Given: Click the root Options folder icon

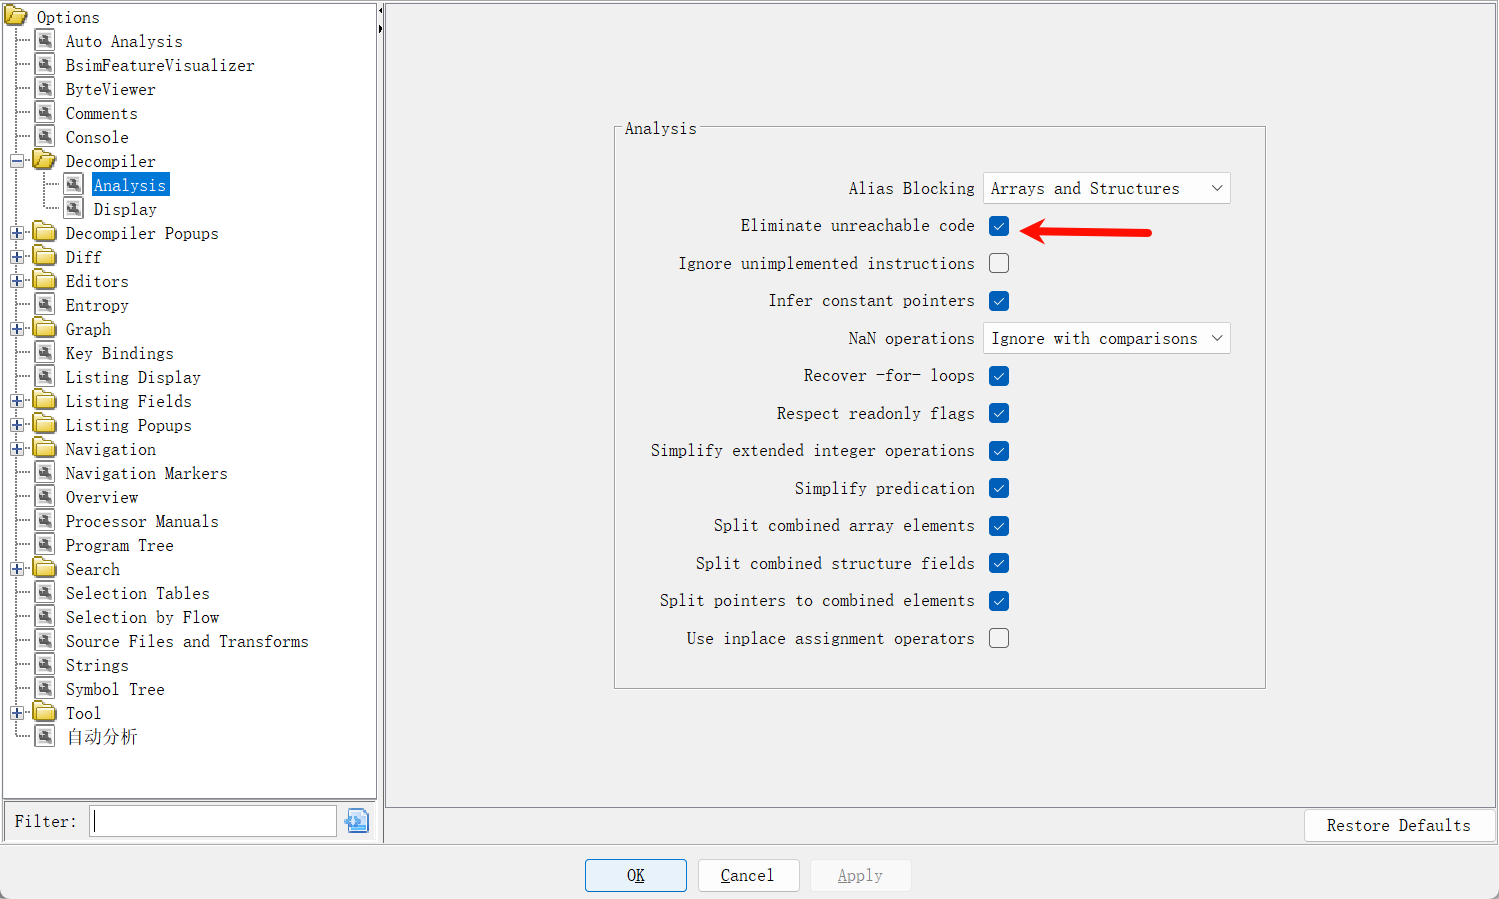Looking at the screenshot, I should pos(16,16).
